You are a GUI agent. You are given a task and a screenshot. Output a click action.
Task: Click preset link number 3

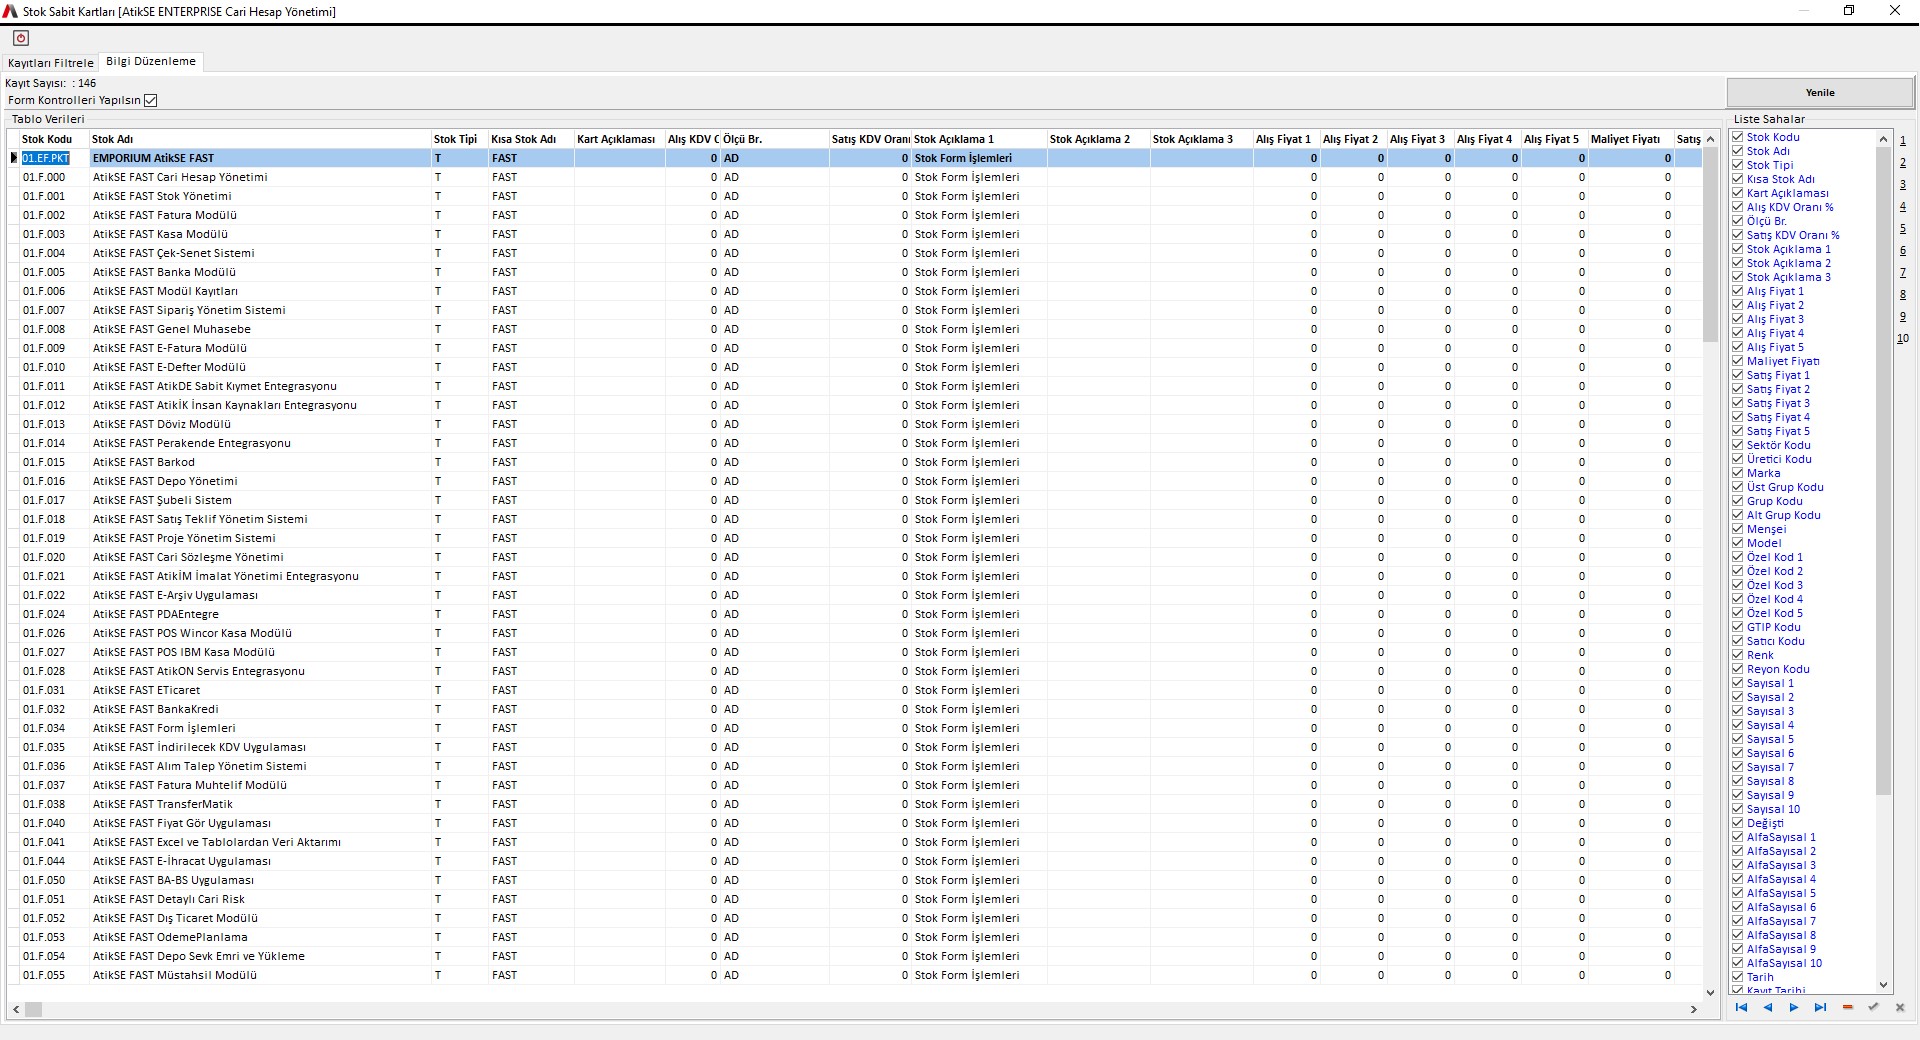click(x=1902, y=185)
